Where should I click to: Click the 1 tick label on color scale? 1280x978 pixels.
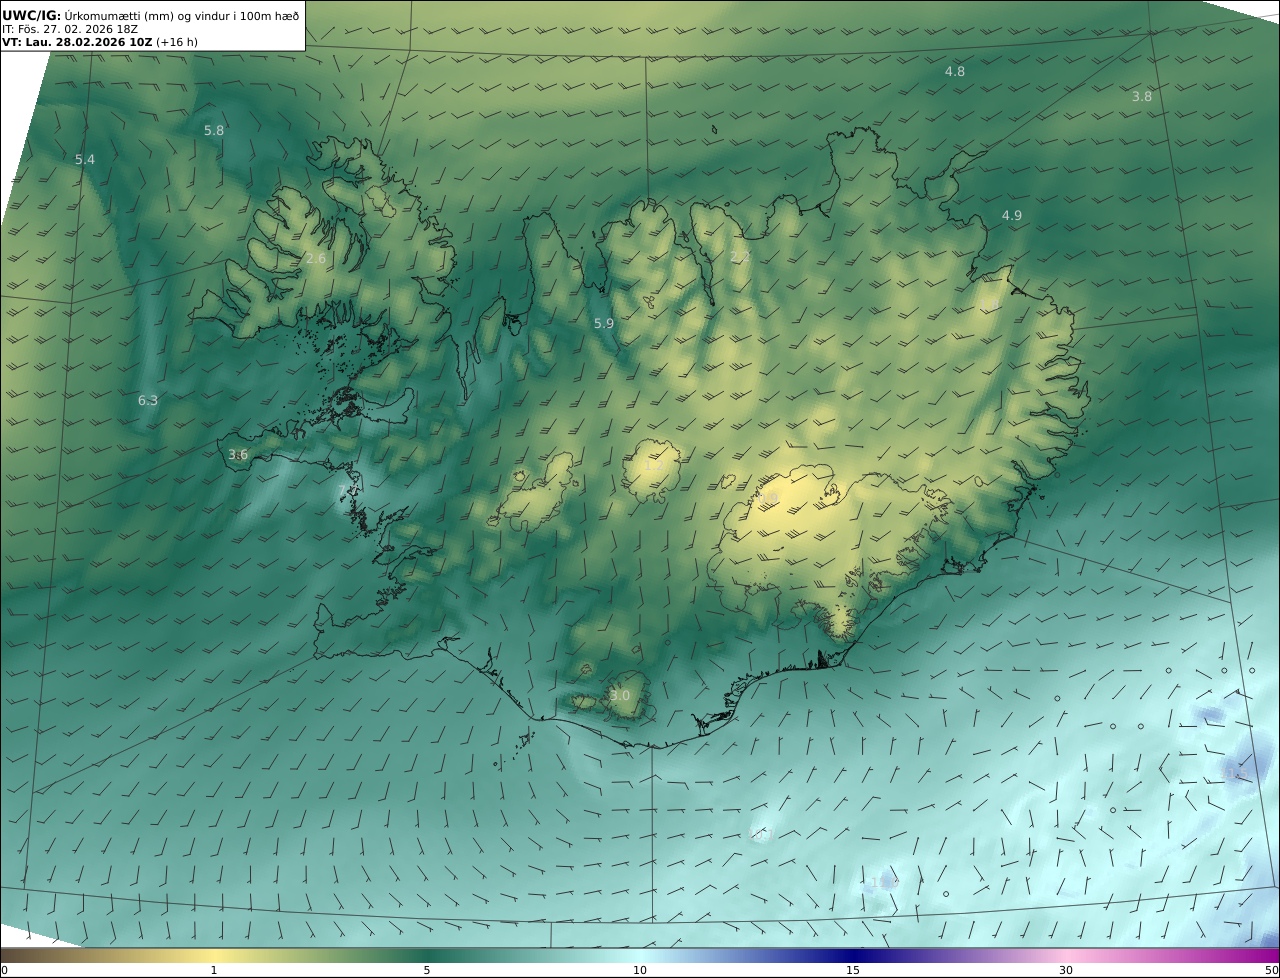pos(213,970)
